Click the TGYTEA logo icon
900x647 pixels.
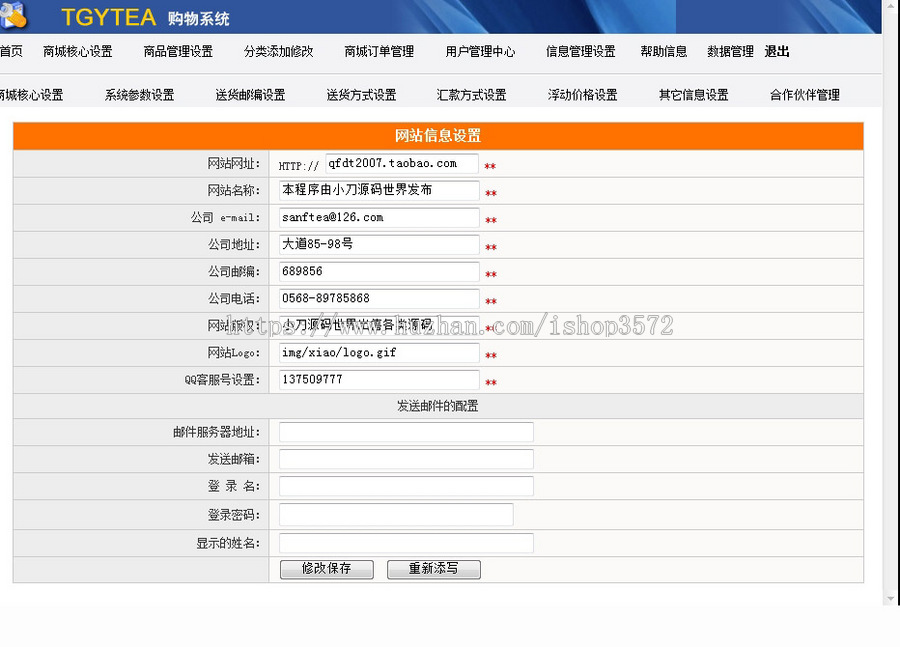coord(14,16)
